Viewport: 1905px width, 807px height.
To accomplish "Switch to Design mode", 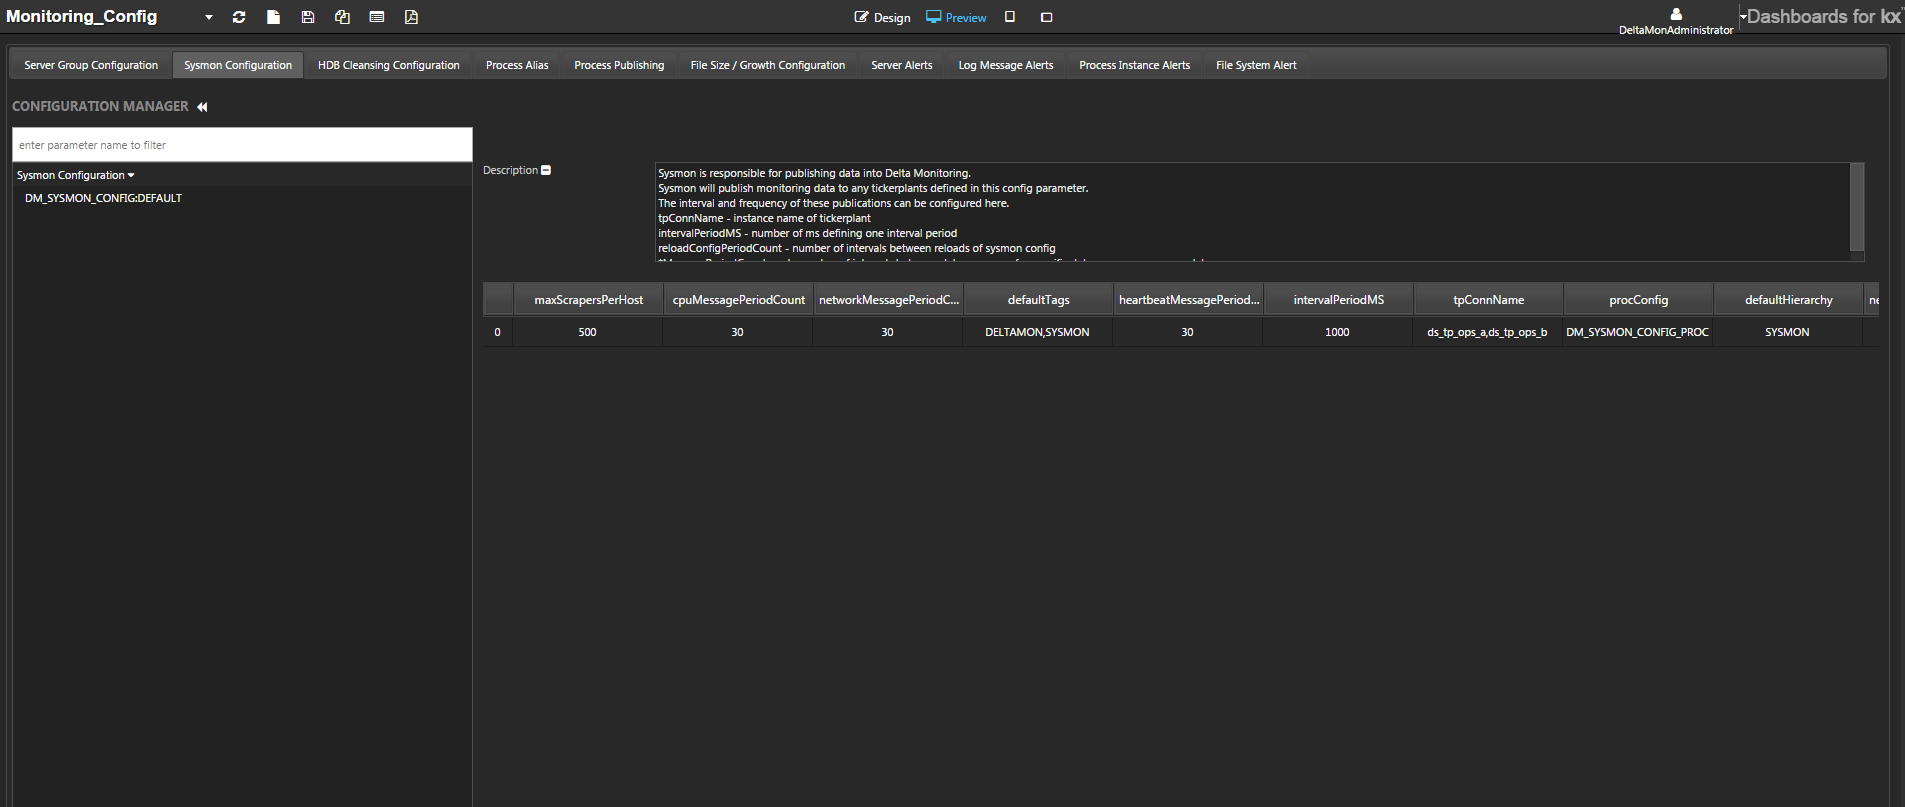I will tap(882, 17).
